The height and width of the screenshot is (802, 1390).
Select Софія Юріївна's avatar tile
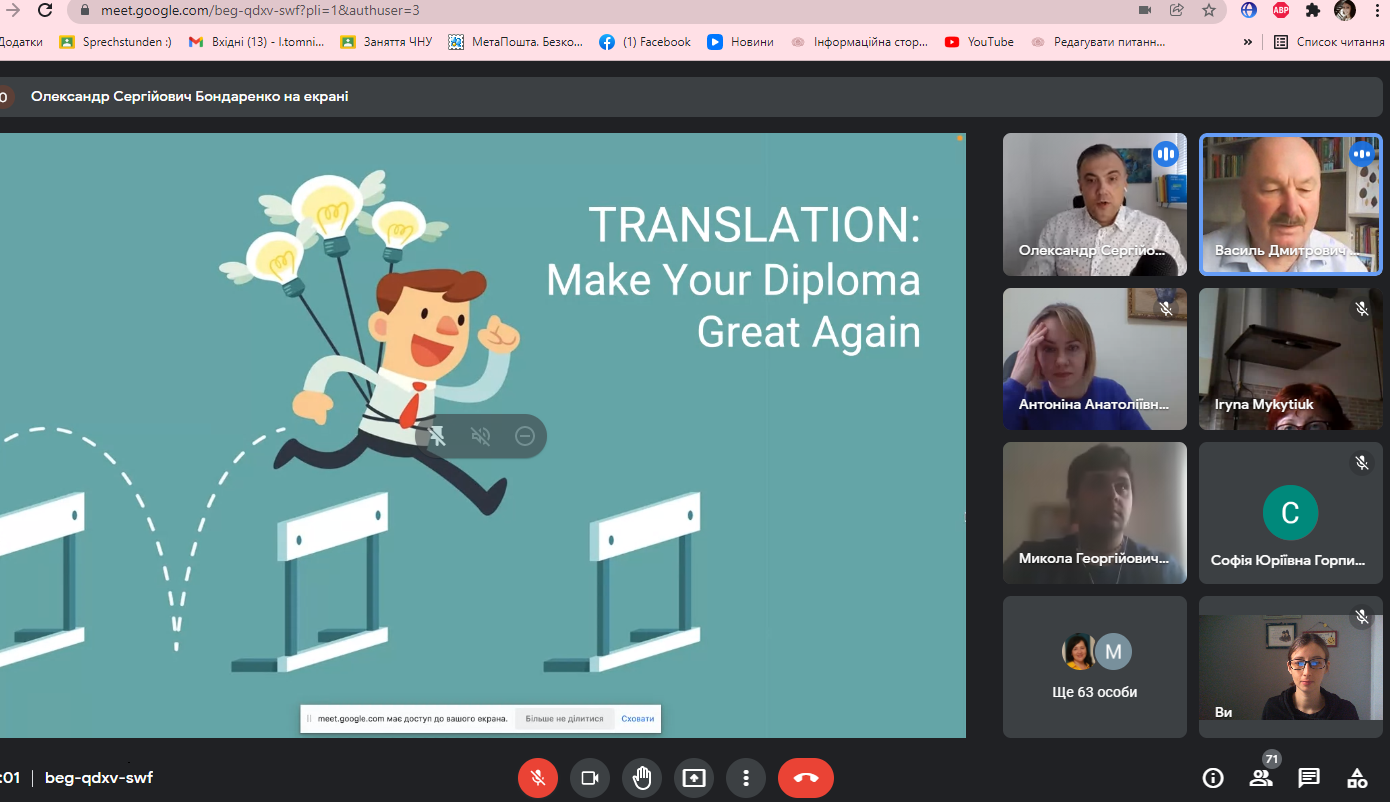(1291, 513)
